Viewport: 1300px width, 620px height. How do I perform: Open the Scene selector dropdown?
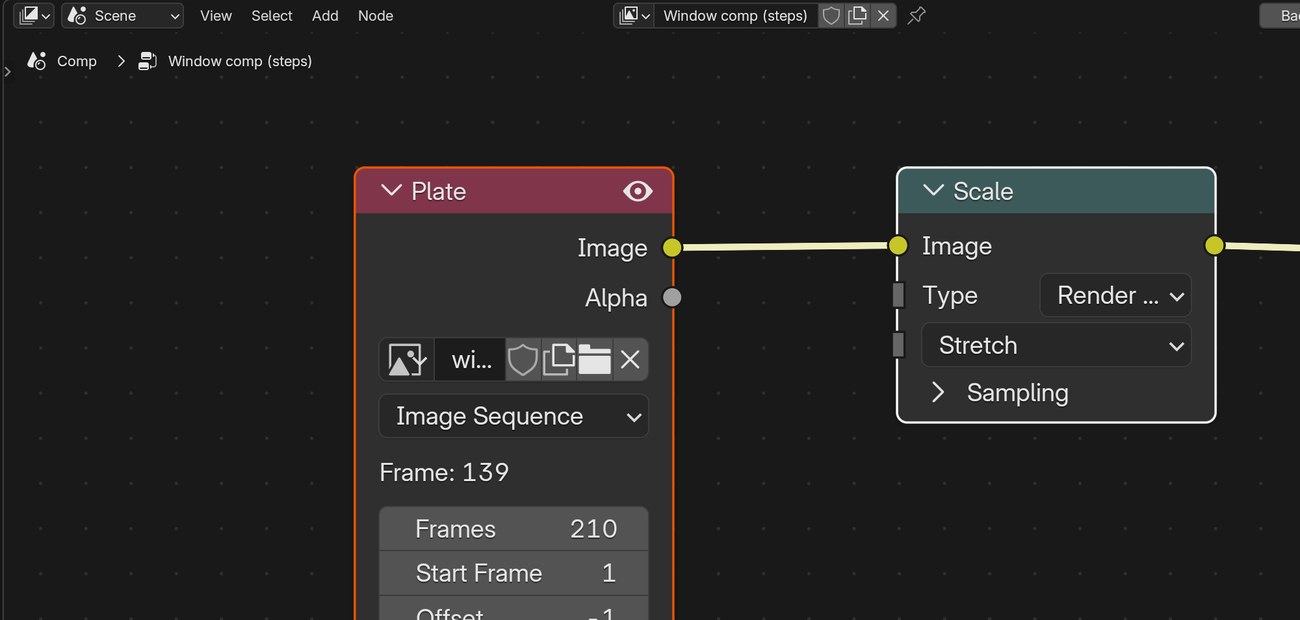[x=122, y=15]
